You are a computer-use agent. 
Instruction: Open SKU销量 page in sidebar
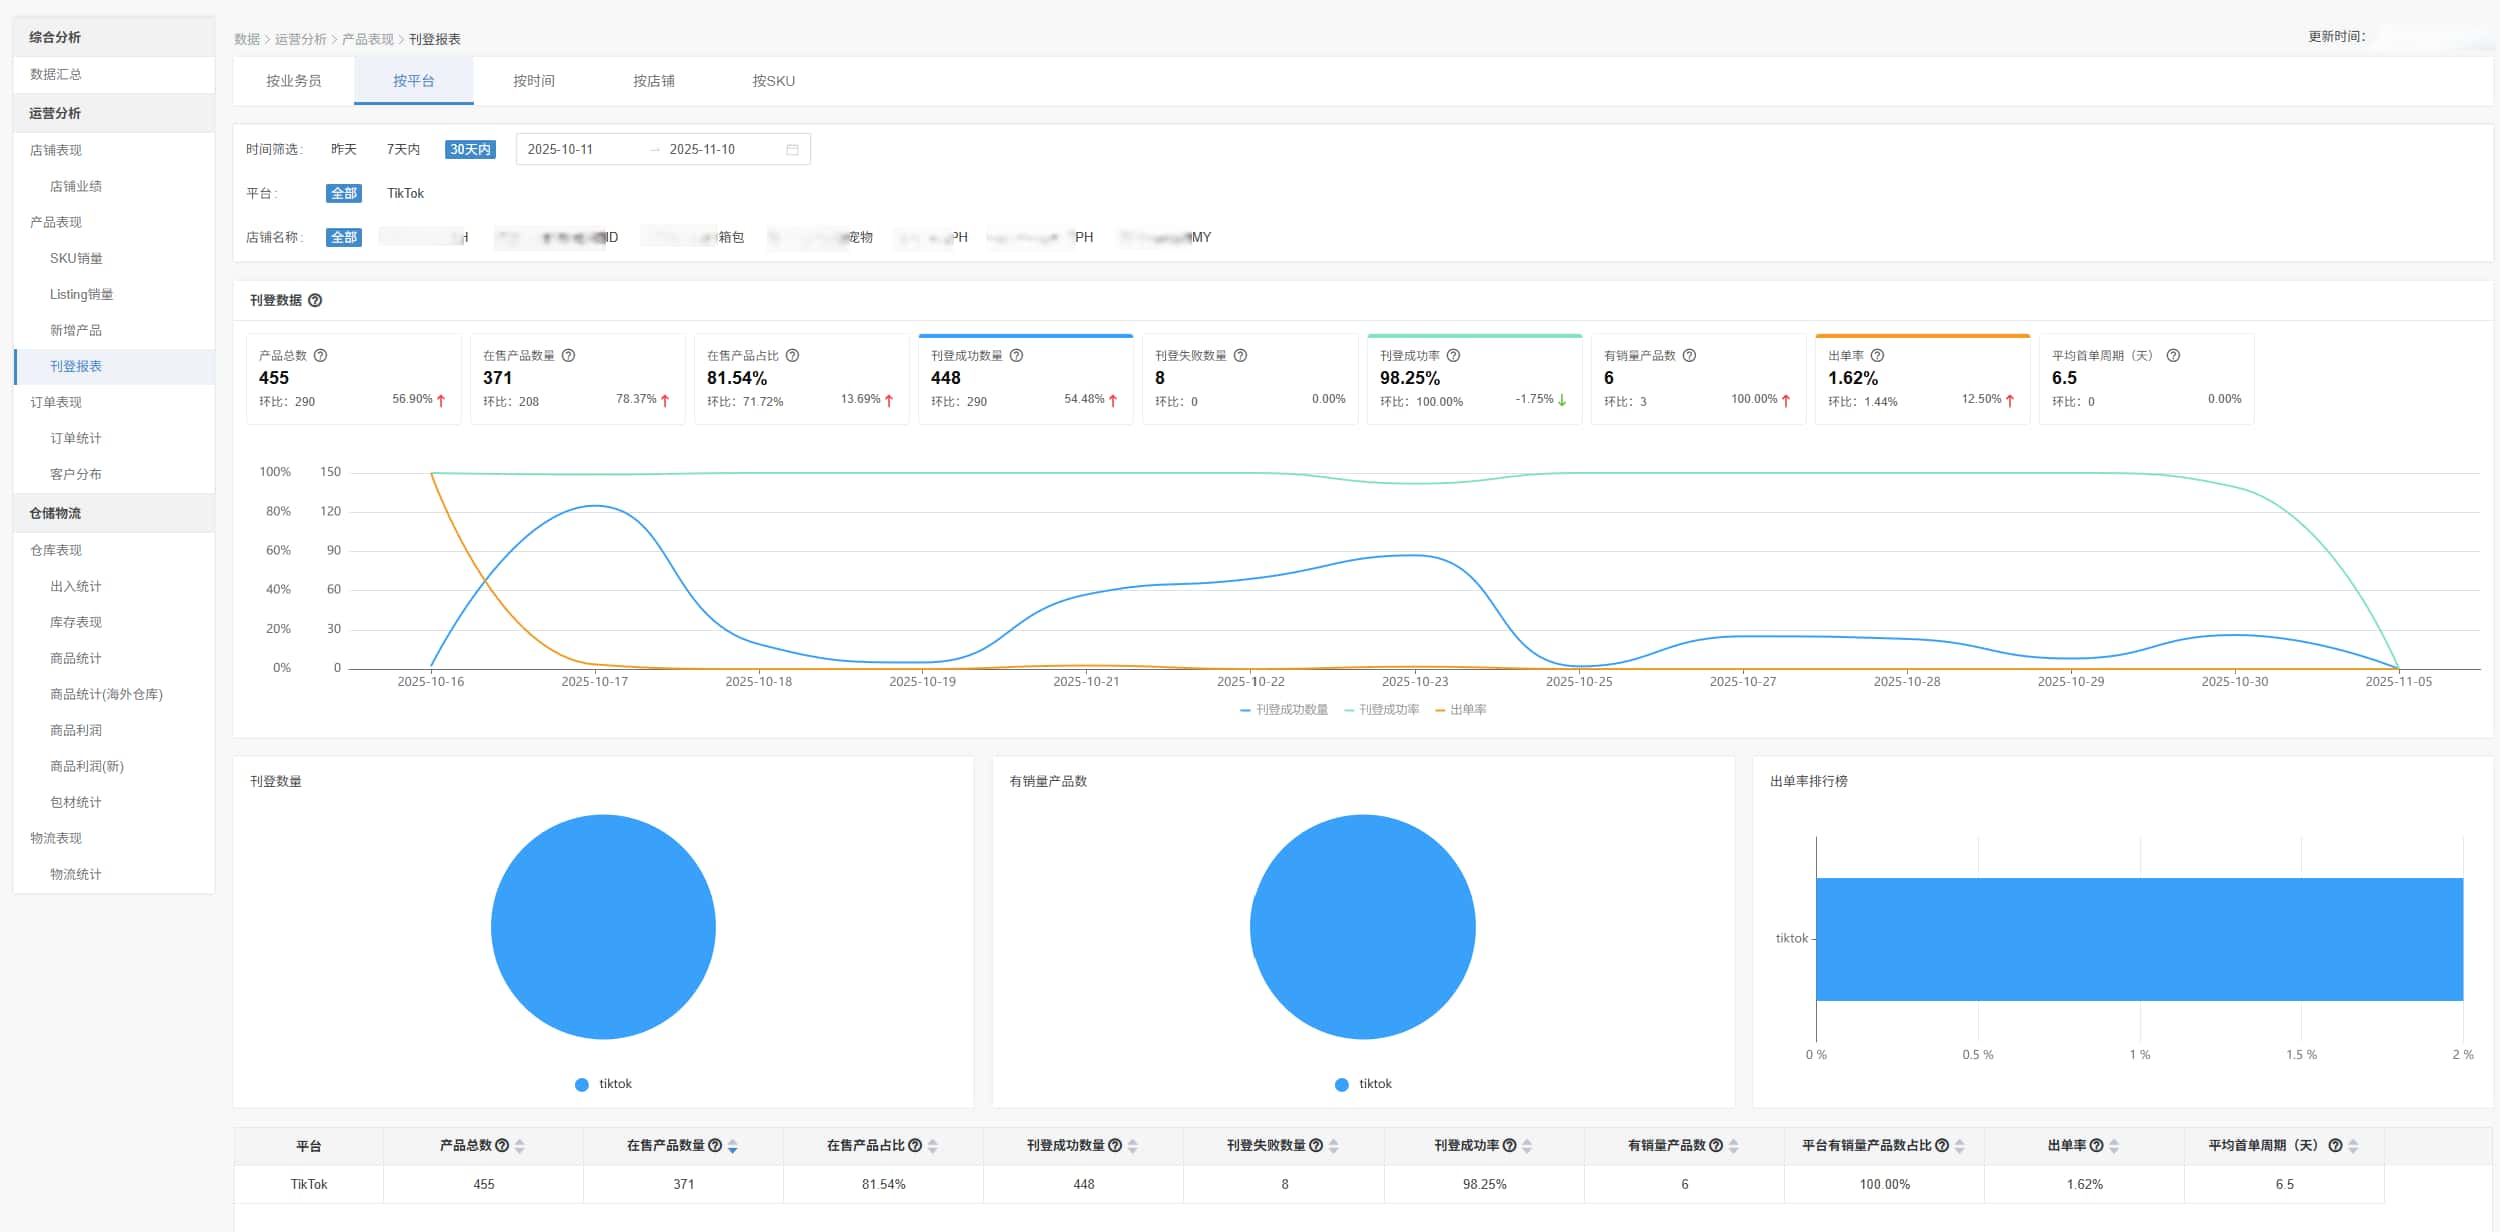coord(76,258)
